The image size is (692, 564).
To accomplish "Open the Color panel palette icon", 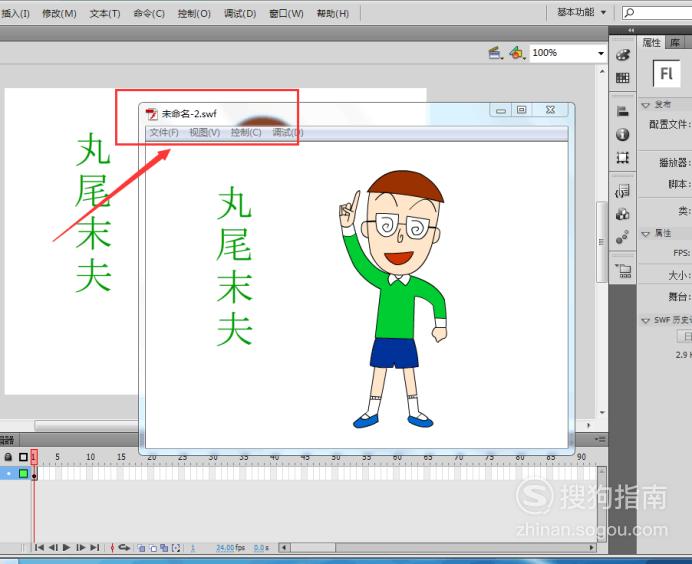I will (623, 55).
